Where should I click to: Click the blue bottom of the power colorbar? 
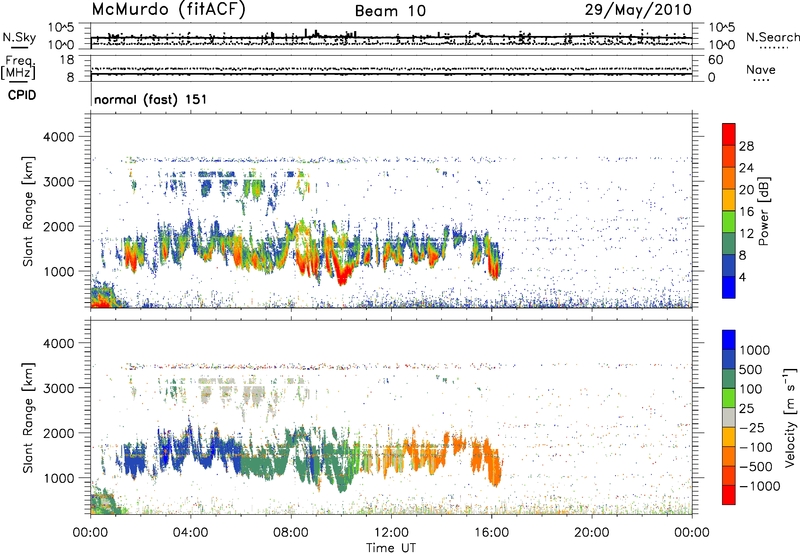click(x=729, y=287)
